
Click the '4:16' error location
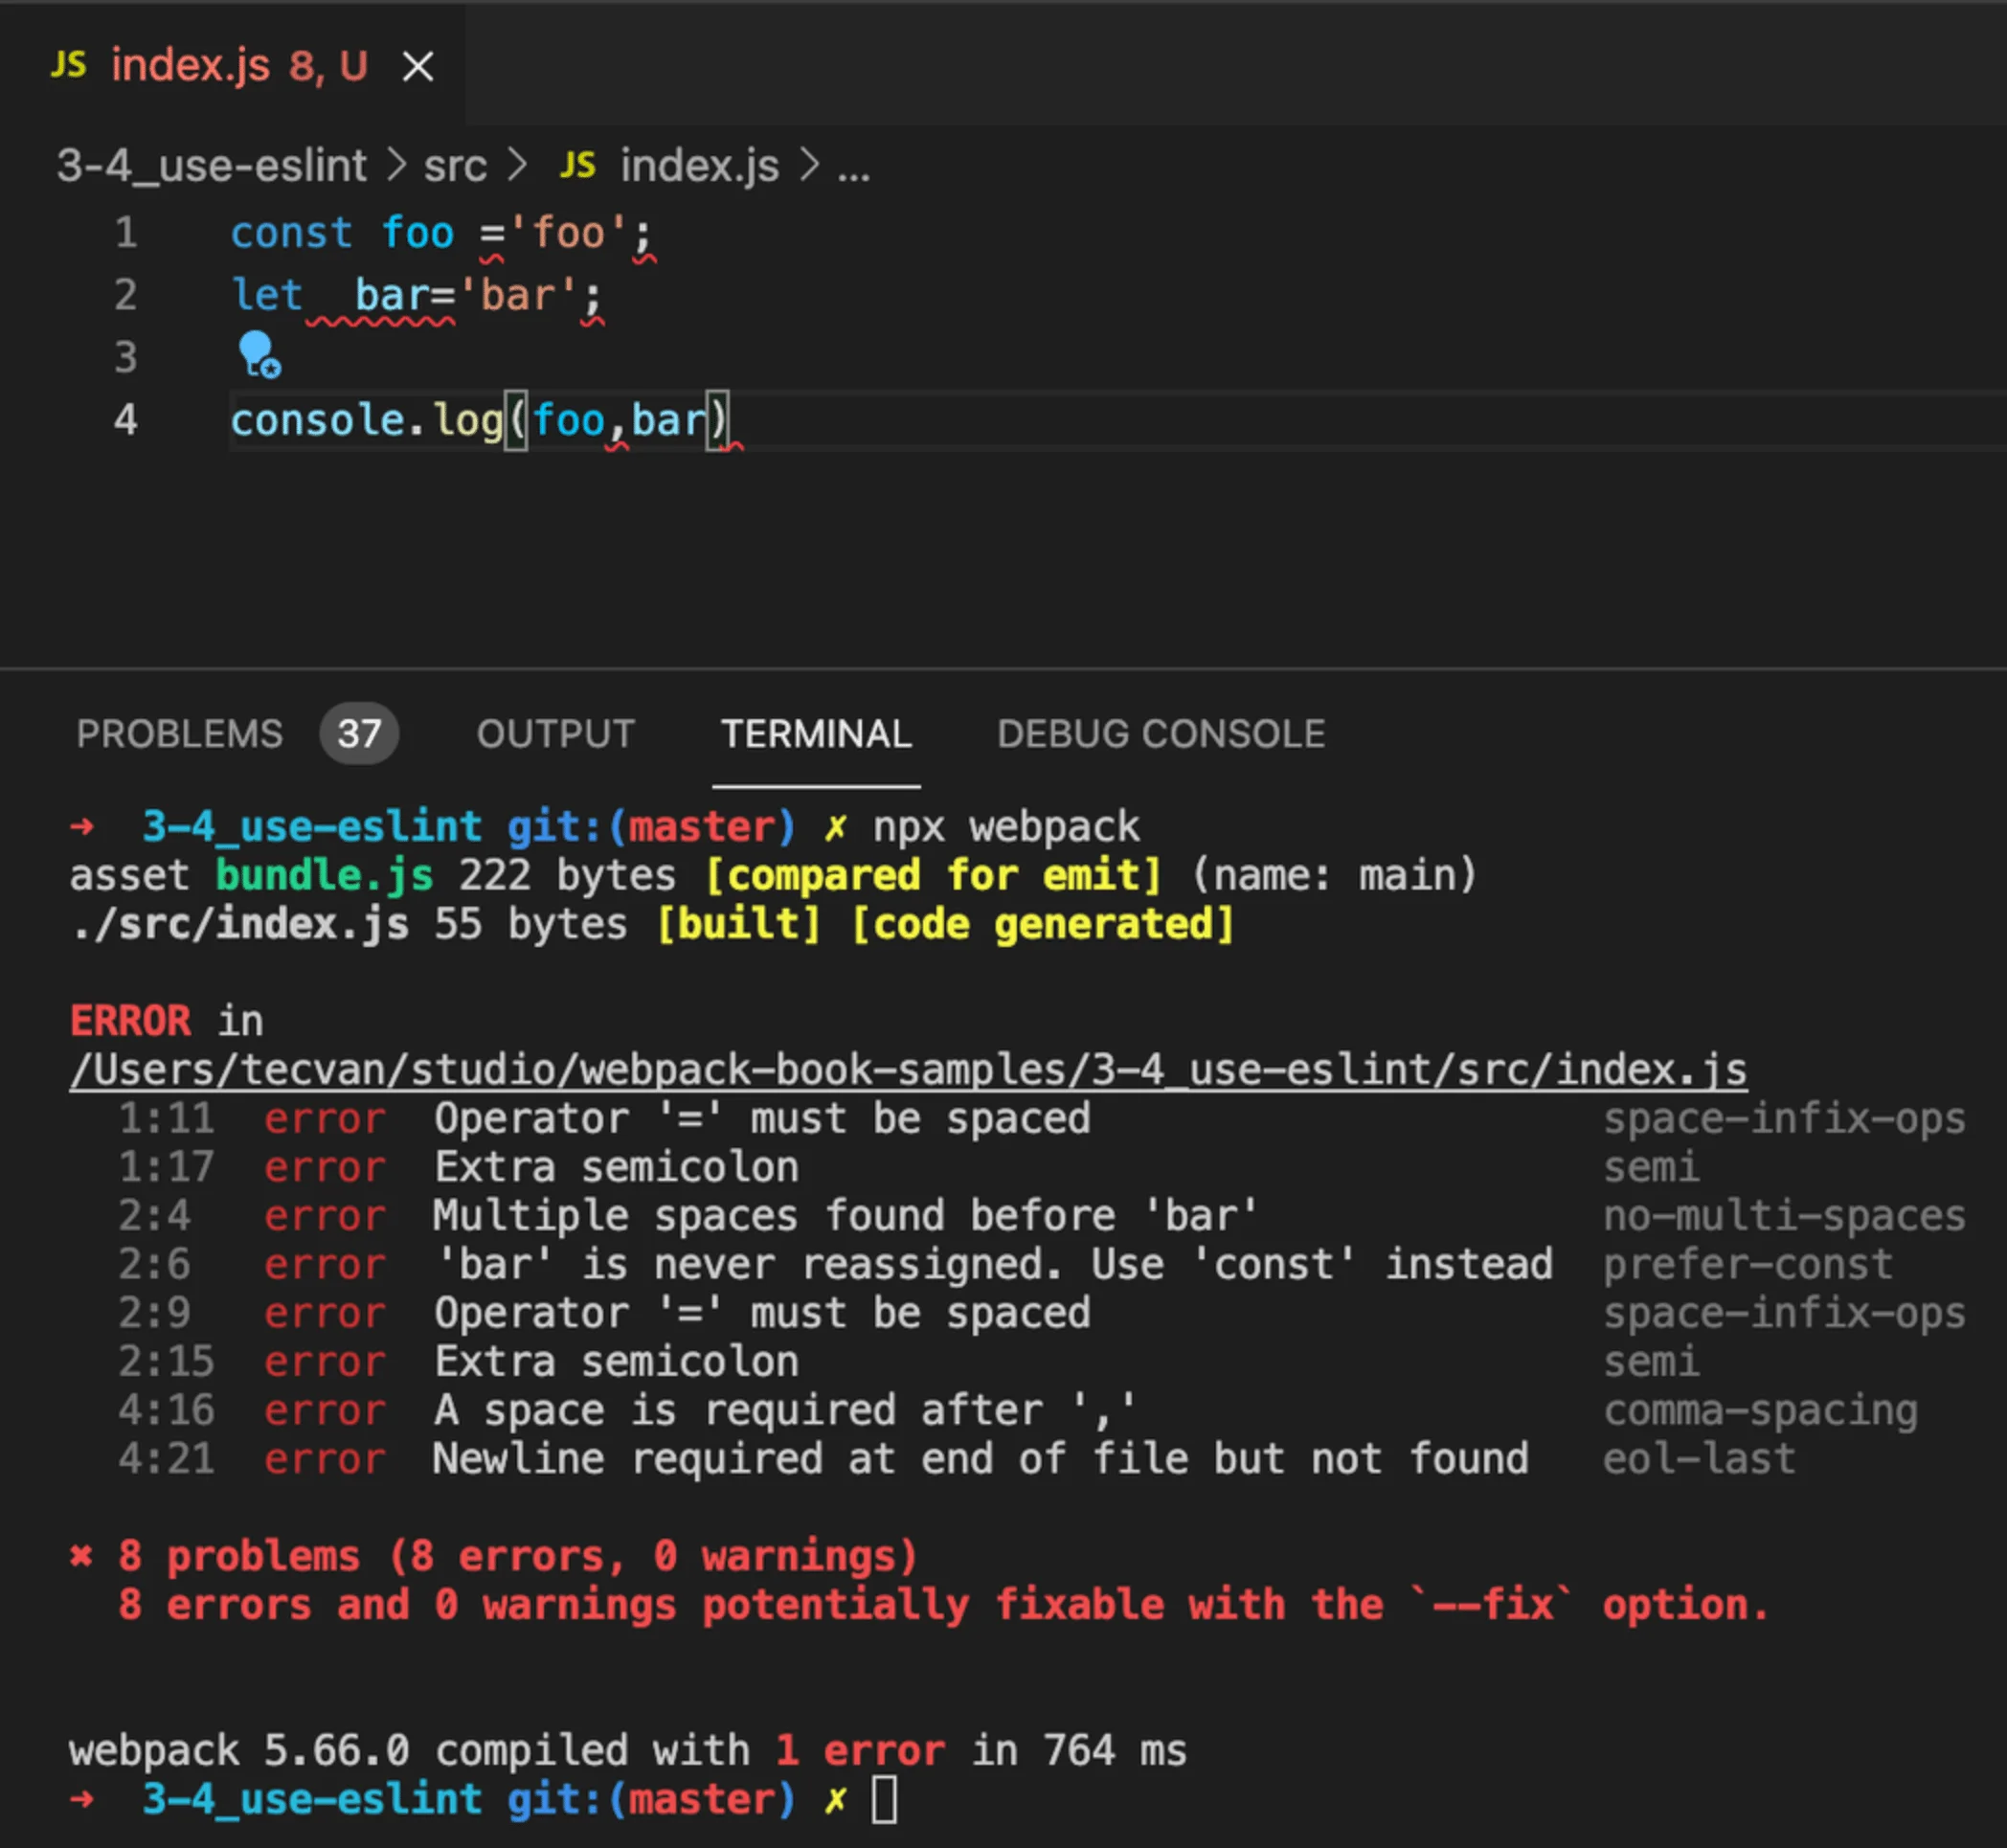166,1410
